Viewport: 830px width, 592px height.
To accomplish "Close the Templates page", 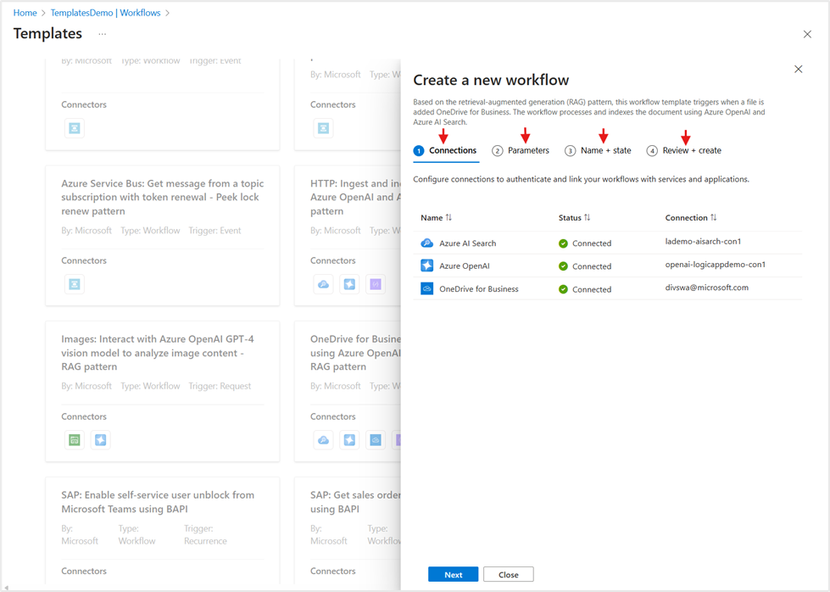I will (807, 34).
